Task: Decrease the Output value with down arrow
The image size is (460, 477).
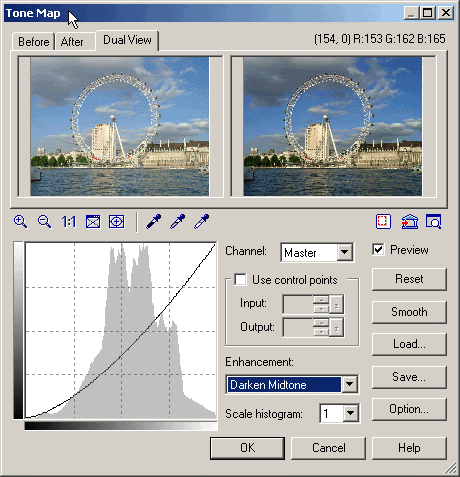Action: [321, 332]
